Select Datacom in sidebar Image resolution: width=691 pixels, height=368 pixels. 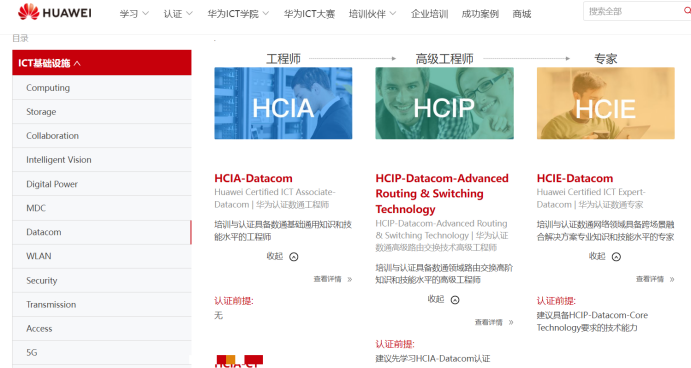tap(102, 232)
